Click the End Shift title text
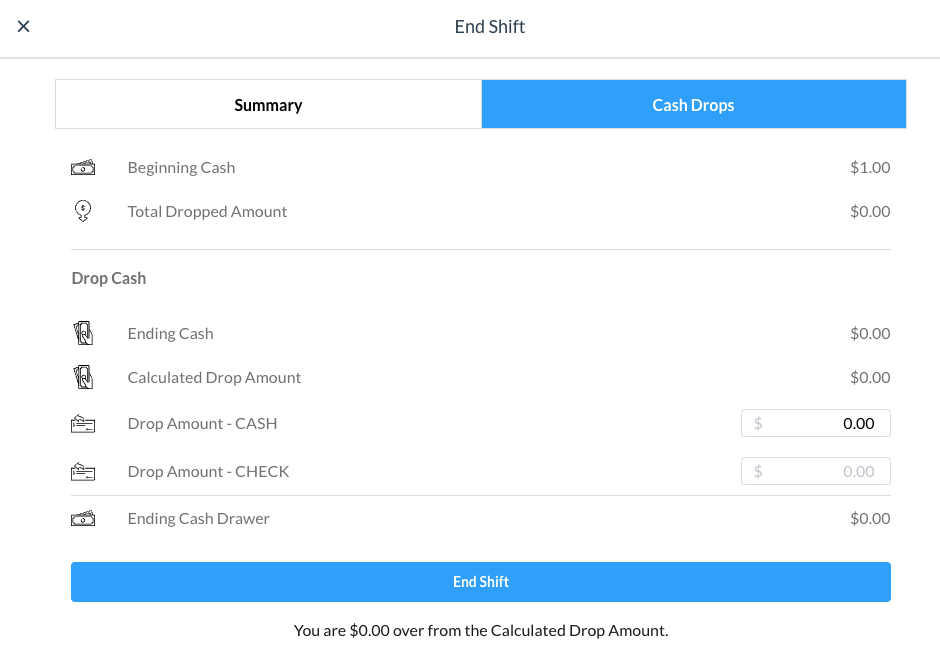The image size is (940, 650). (489, 27)
